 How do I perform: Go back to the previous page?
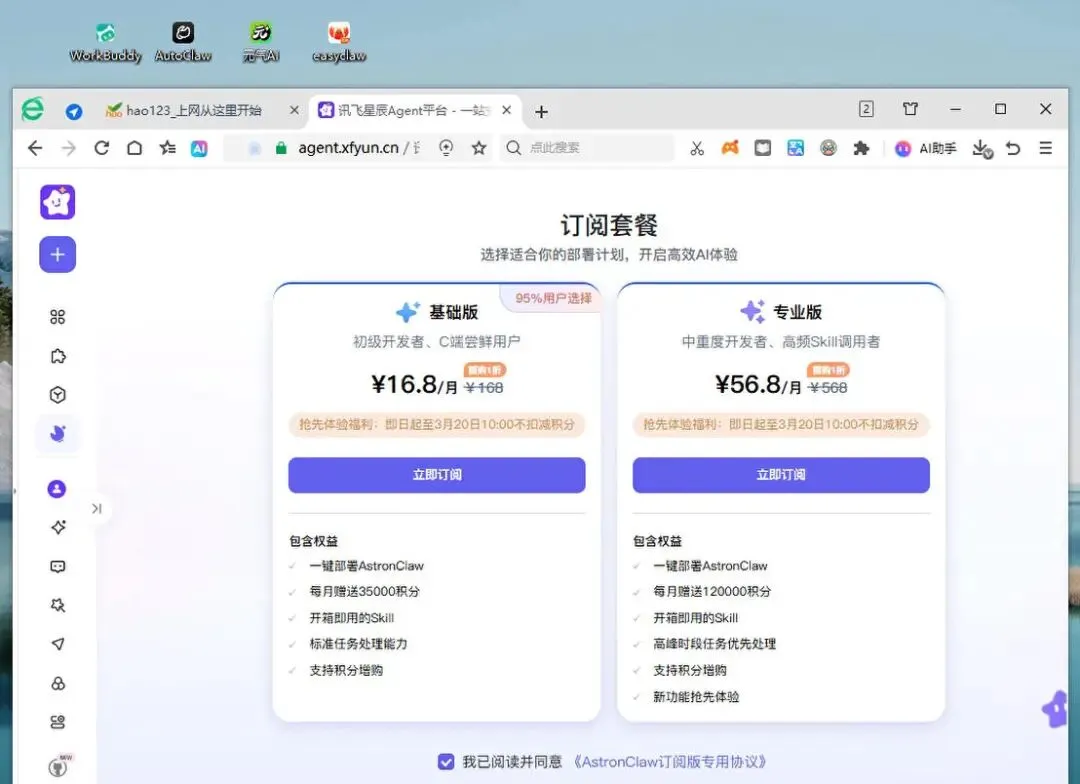pos(35,148)
